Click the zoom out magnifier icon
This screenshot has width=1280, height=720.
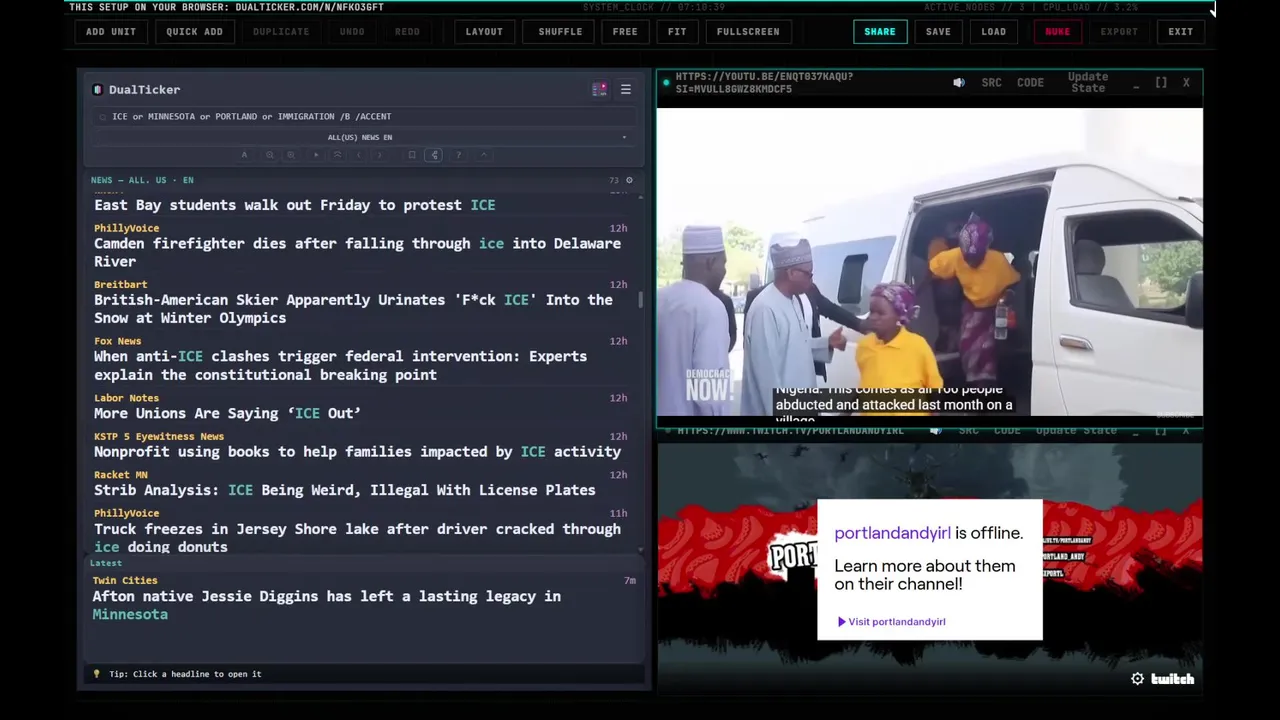(x=269, y=155)
